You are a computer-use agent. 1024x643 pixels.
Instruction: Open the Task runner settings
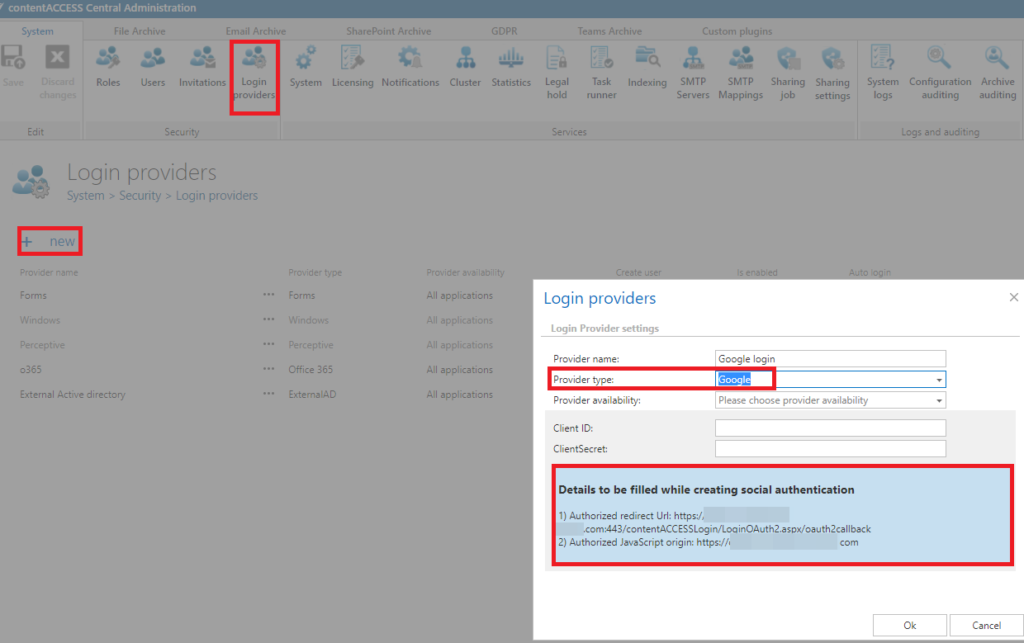pyautogui.click(x=601, y=70)
